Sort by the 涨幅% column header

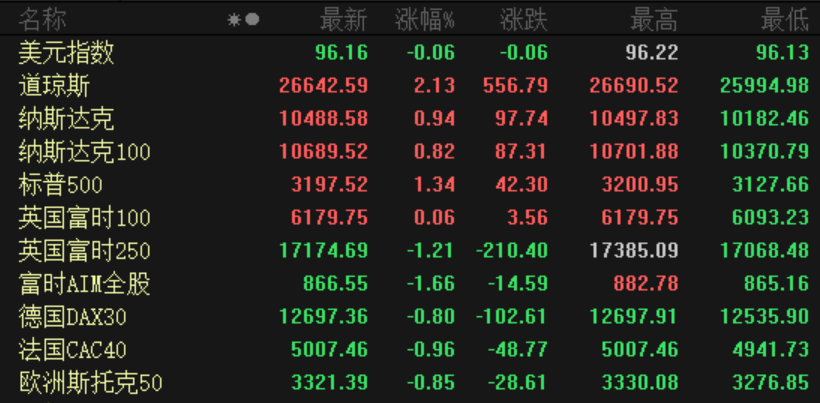424,19
